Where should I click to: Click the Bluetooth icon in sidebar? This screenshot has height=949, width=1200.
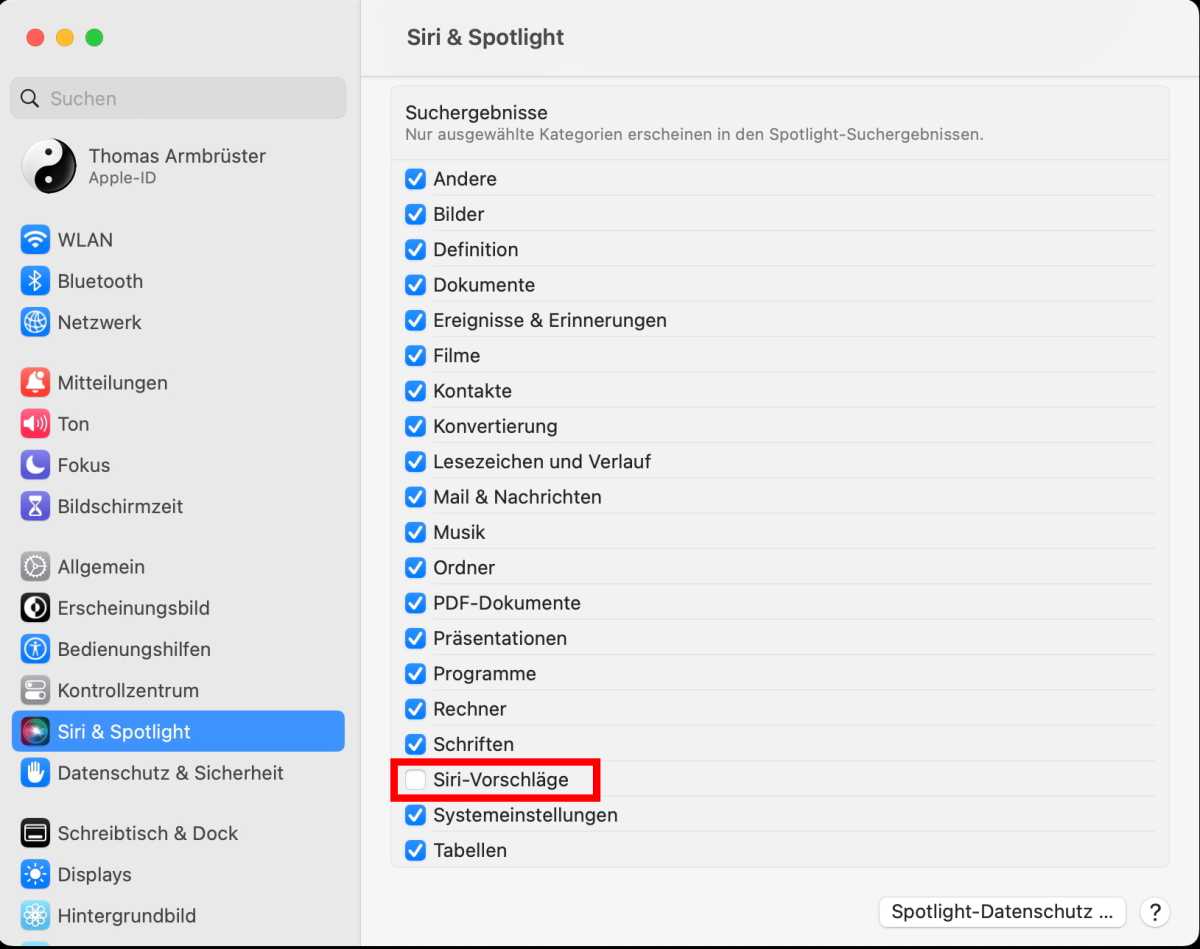coord(35,281)
